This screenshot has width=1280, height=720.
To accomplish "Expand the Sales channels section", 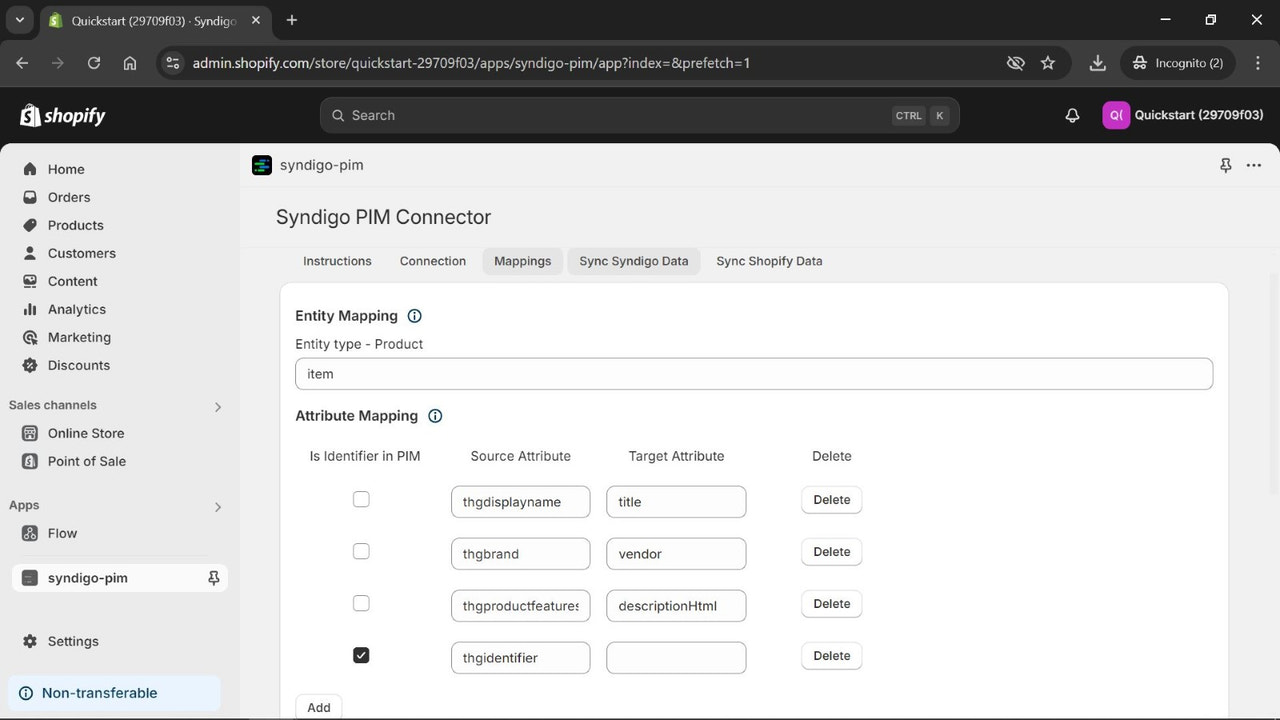I will (x=218, y=407).
